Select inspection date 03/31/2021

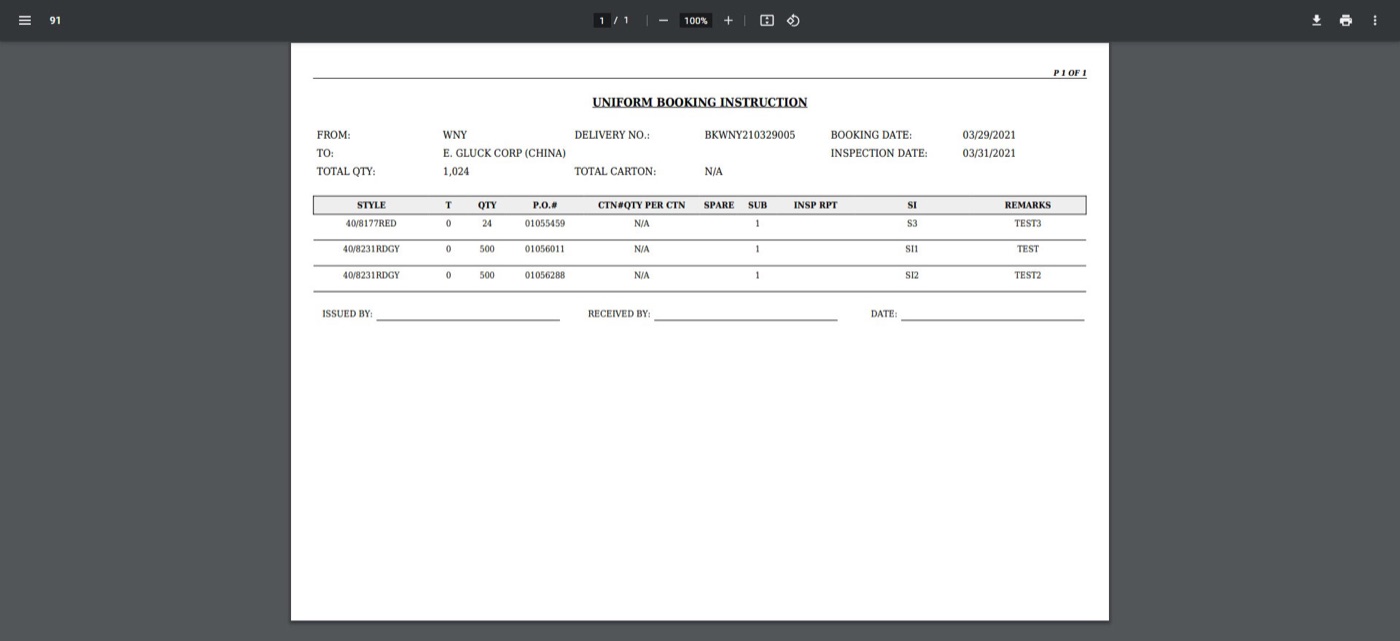pyautogui.click(x=989, y=153)
